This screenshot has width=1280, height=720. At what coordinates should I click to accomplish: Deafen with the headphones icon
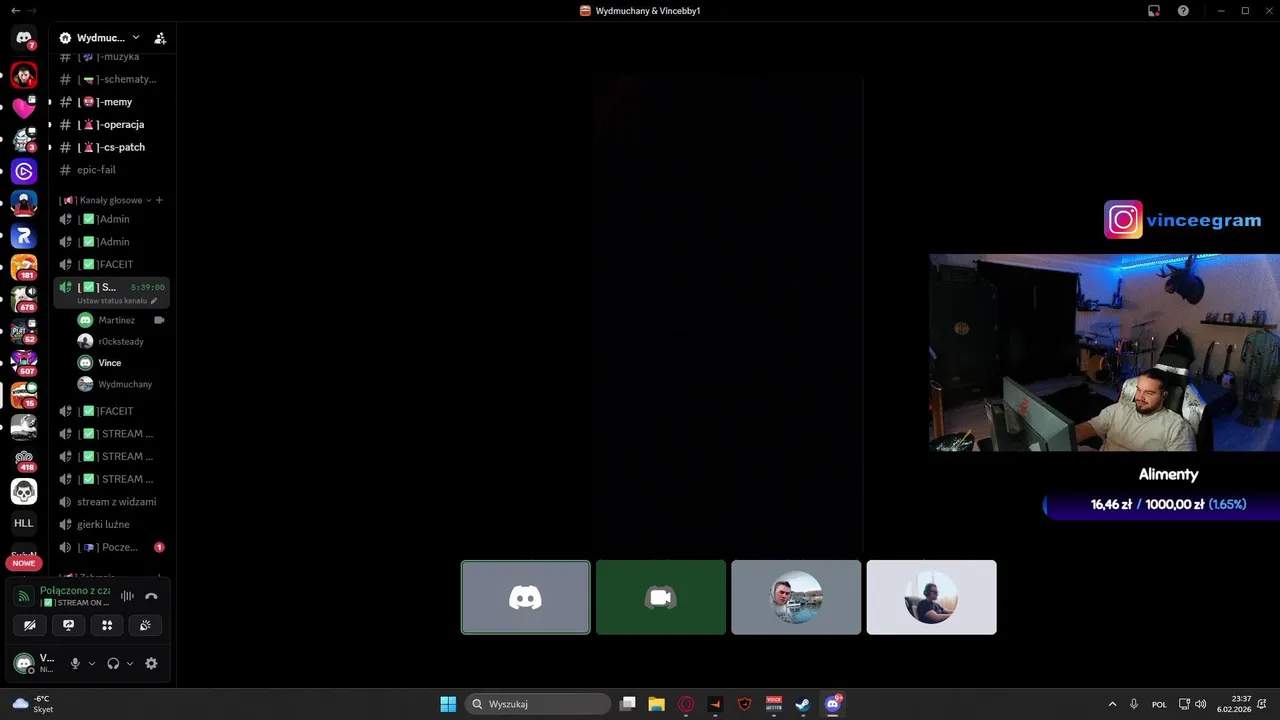point(113,663)
